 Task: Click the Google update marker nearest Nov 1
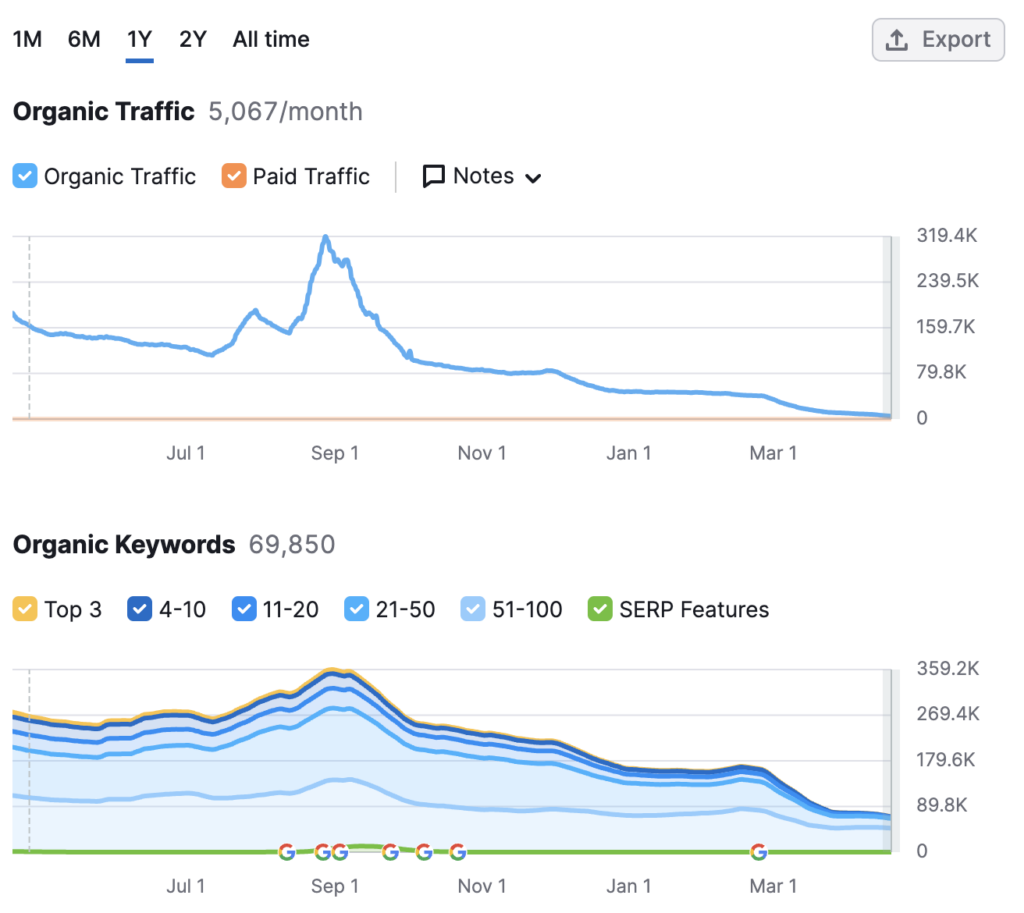[457, 852]
